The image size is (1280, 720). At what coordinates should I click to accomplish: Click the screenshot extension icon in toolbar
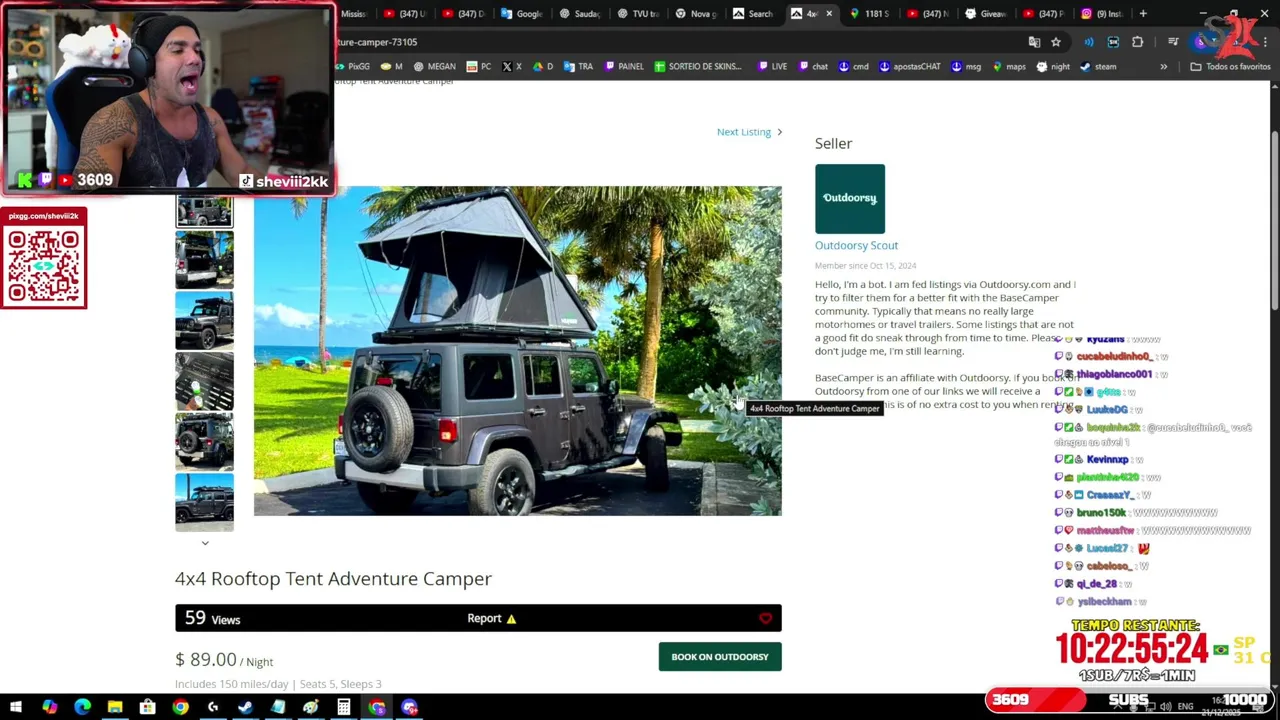[1113, 42]
